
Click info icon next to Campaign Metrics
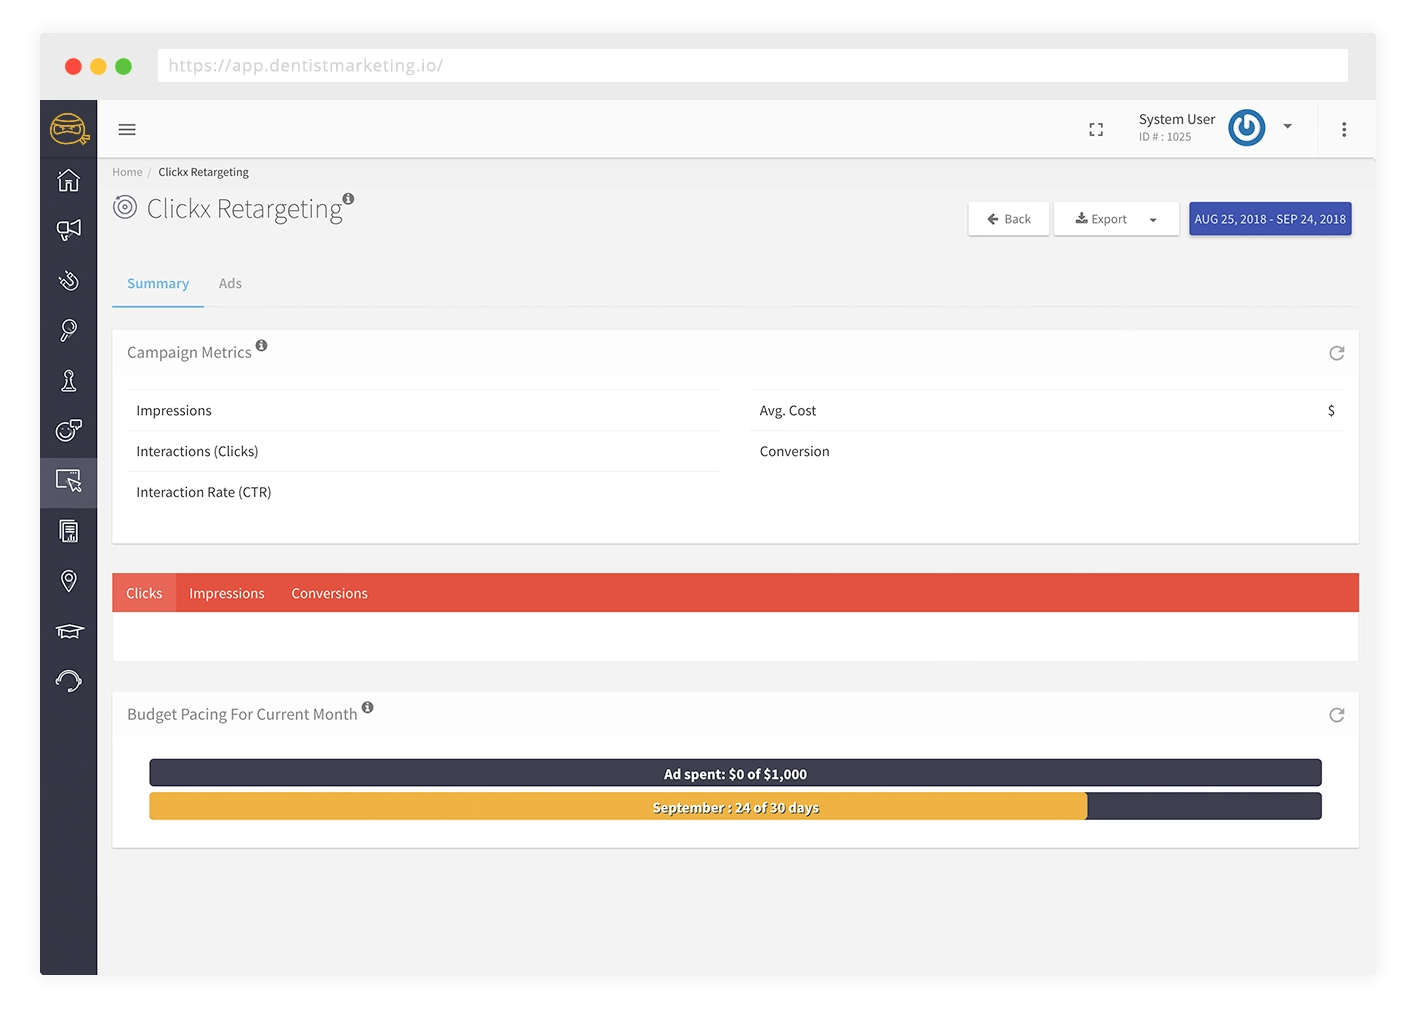tap(261, 345)
